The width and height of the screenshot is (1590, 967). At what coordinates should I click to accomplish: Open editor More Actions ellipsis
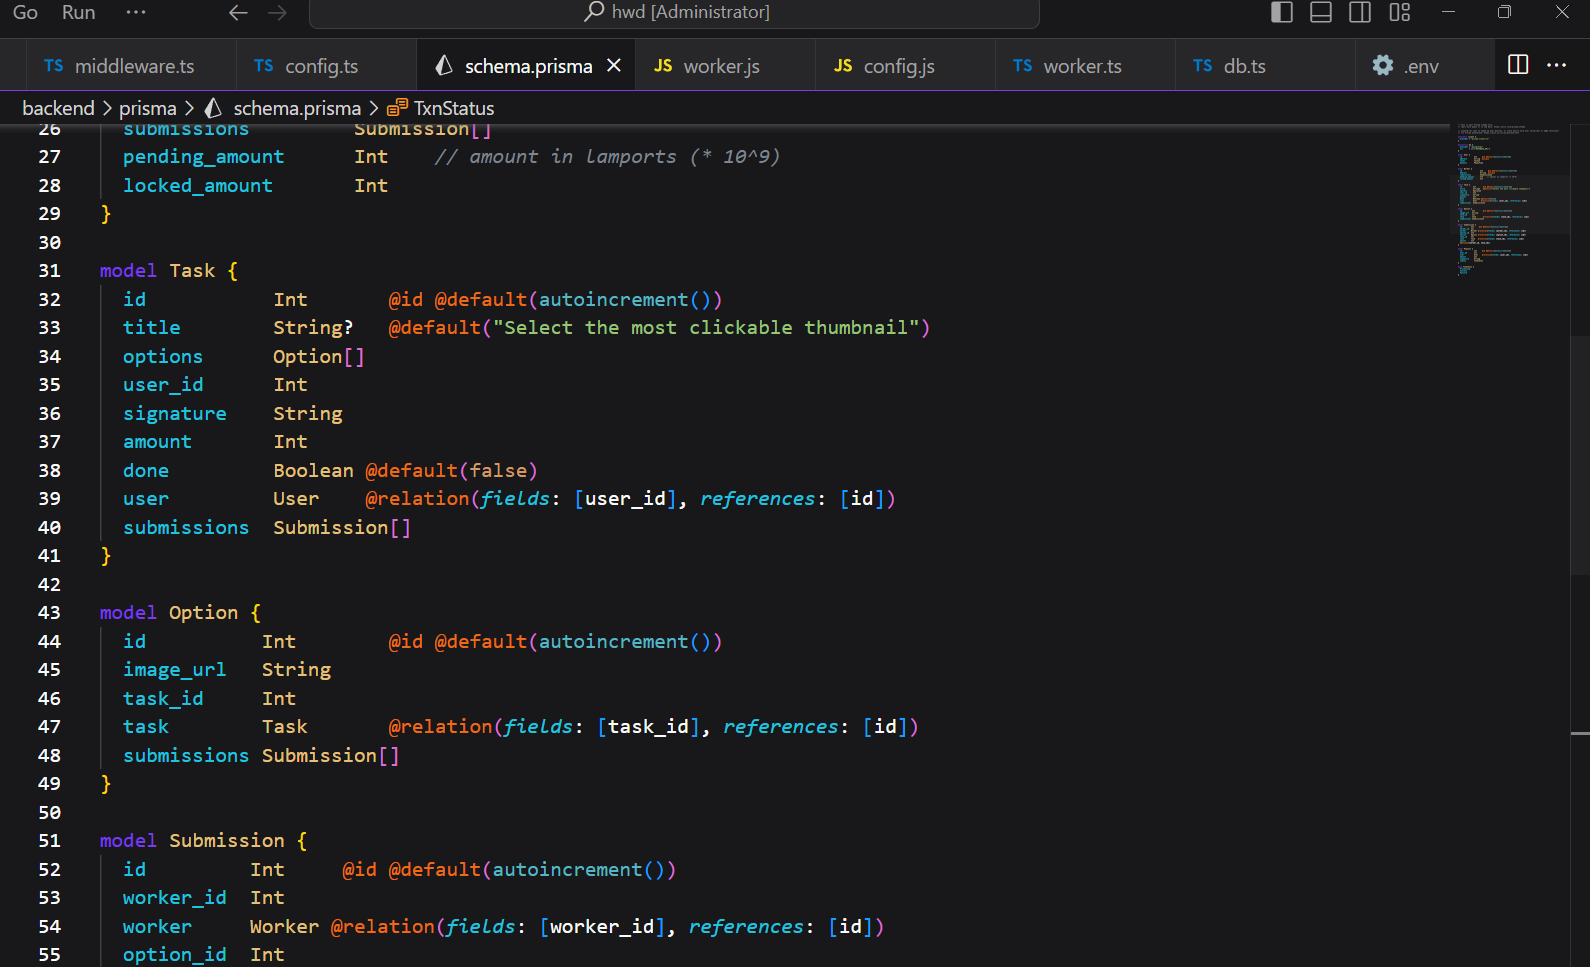[1557, 65]
